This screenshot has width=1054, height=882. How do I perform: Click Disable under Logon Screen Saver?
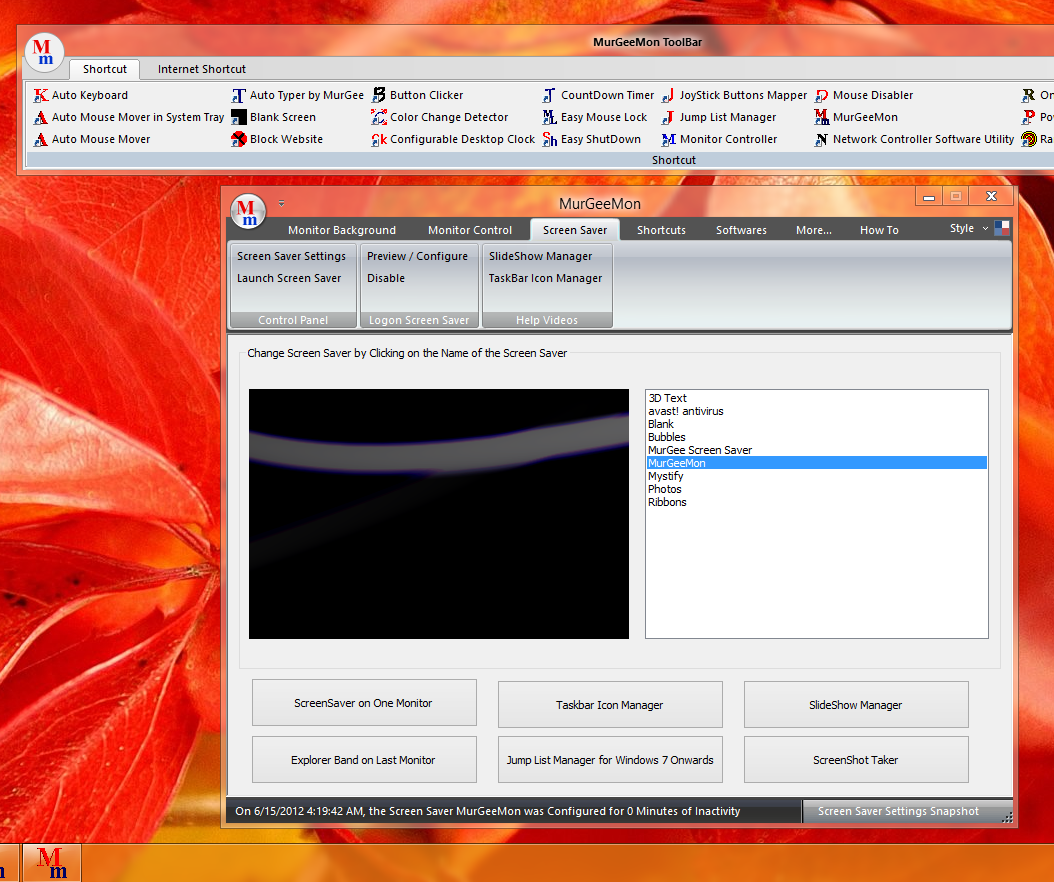click(386, 278)
